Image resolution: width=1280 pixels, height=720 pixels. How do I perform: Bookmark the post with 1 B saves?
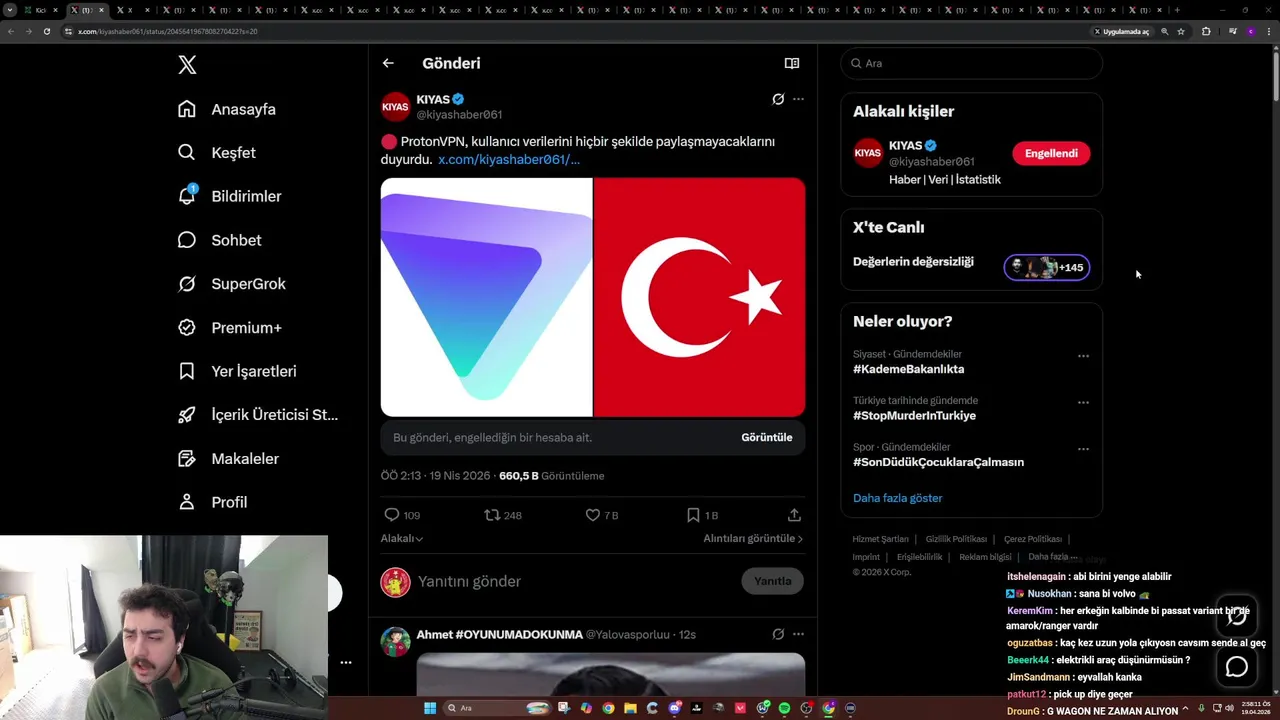pyautogui.click(x=693, y=515)
